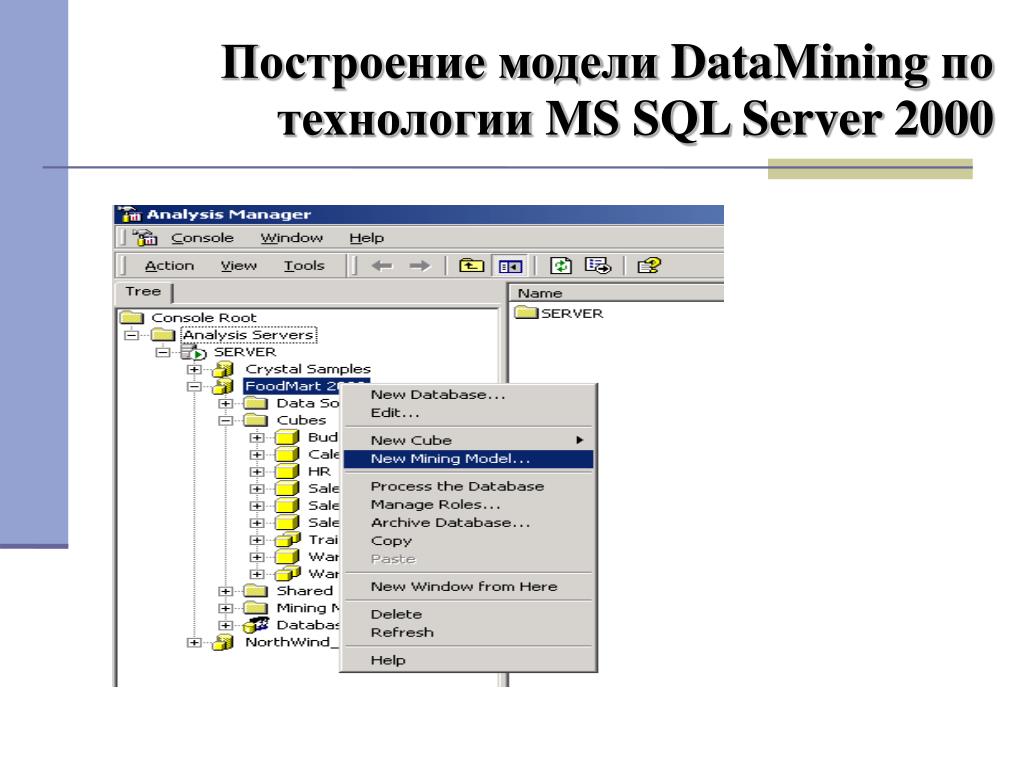Select Crystal Samples tree item text
1024x768 pixels.
pyautogui.click(x=308, y=369)
